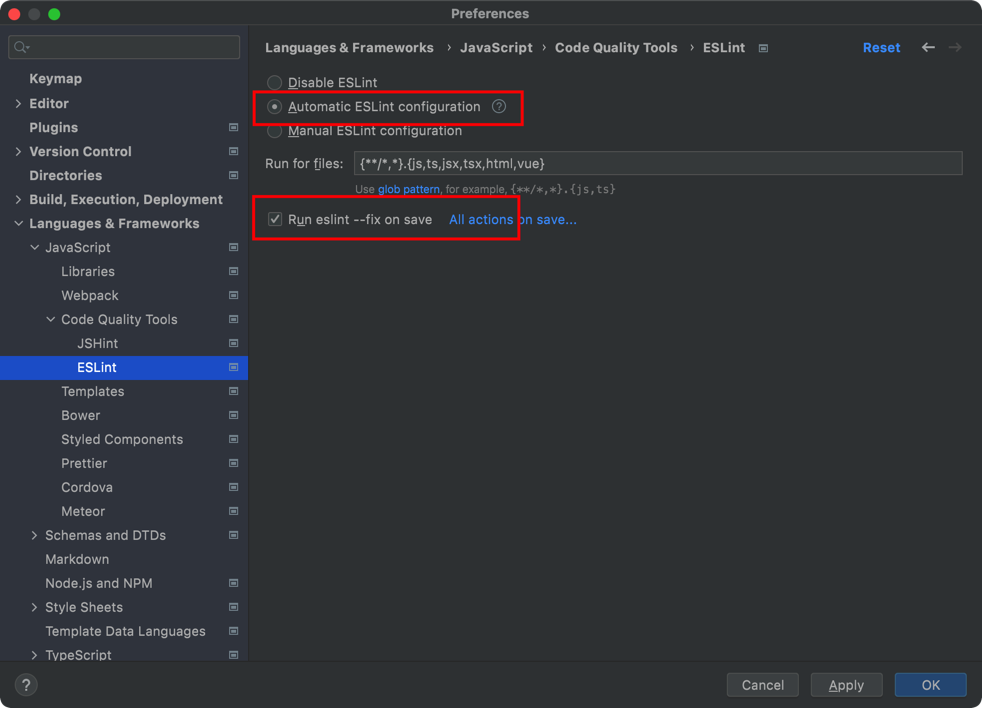982x708 pixels.
Task: Click the project-level icon beside Webpack
Action: (x=234, y=295)
